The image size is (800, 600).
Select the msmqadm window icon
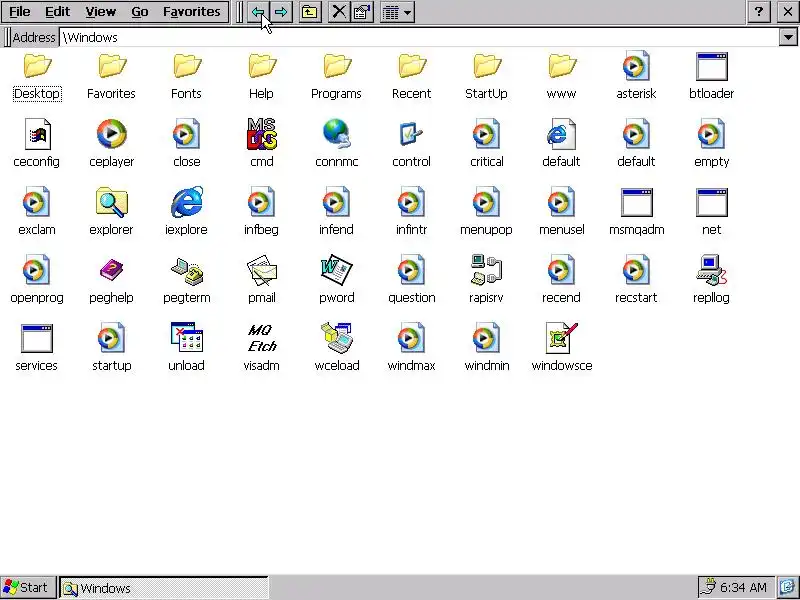[636, 202]
